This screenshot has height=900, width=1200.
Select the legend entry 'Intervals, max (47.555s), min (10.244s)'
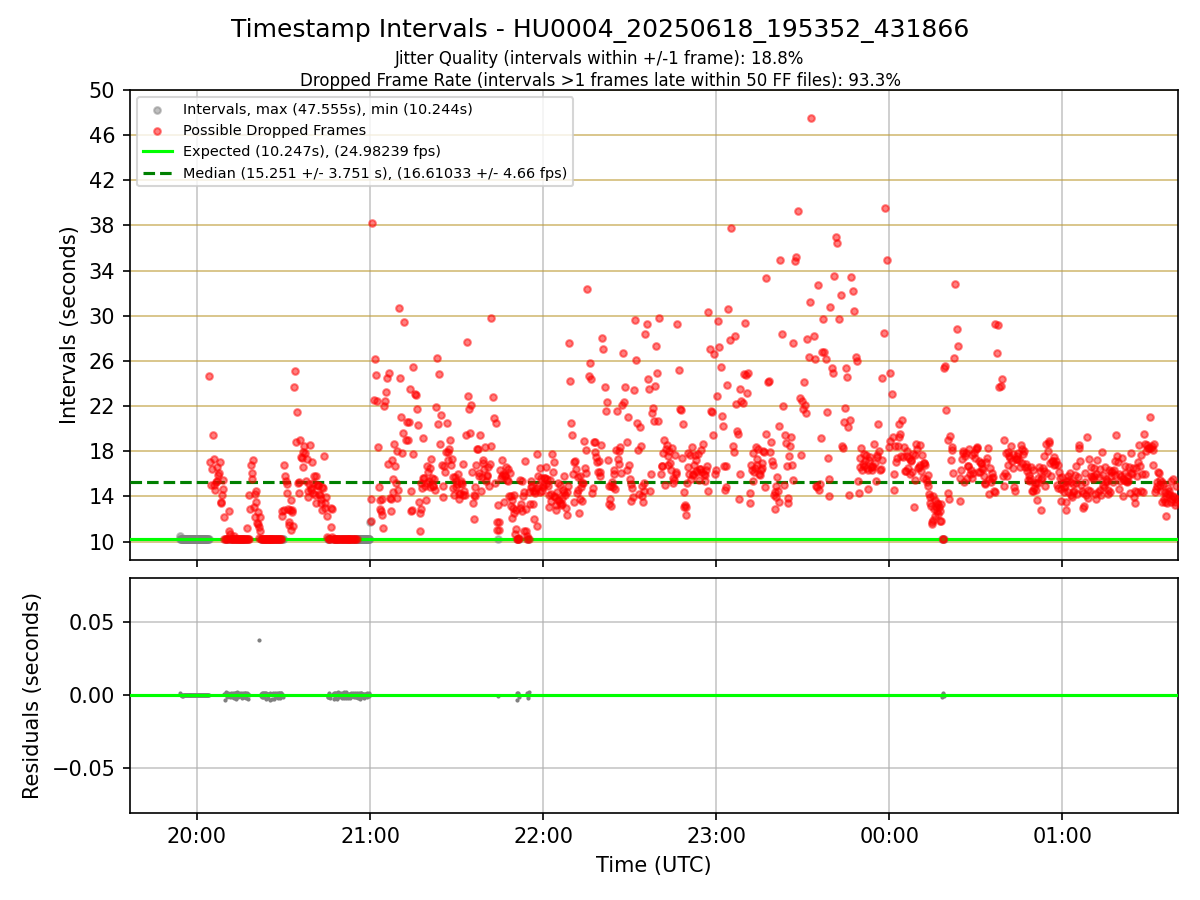click(x=328, y=108)
